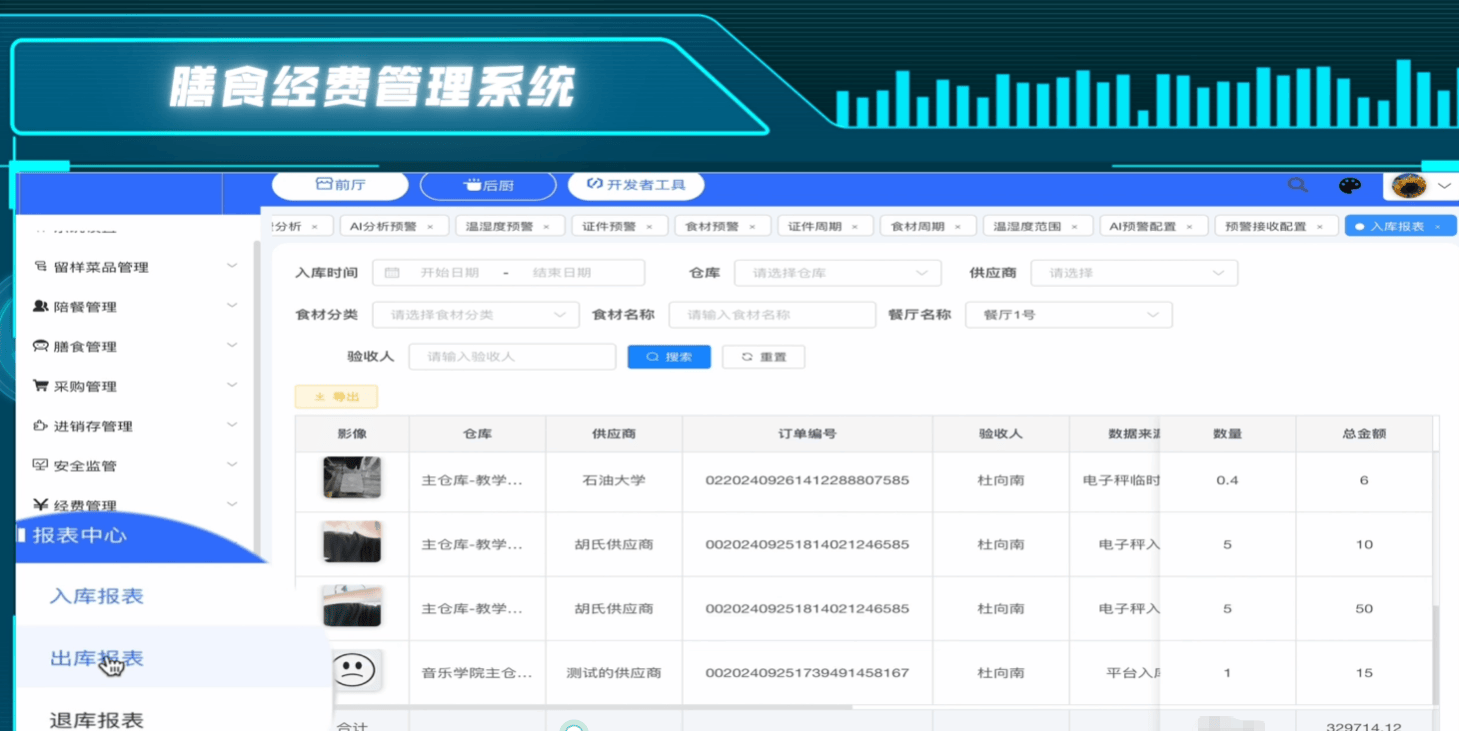Click the 开始日期 date field
The image size is (1459, 731).
[449, 273]
